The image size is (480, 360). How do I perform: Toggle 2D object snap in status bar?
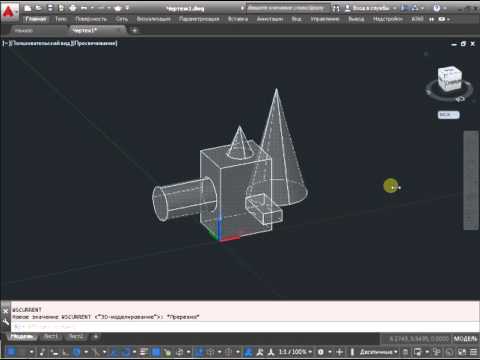(126, 352)
